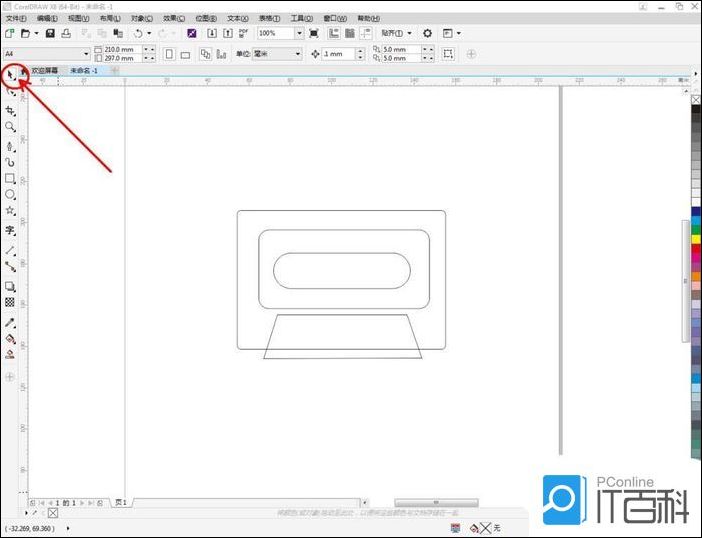
Task: Select the Pick tool in toolbox
Action: 10,73
